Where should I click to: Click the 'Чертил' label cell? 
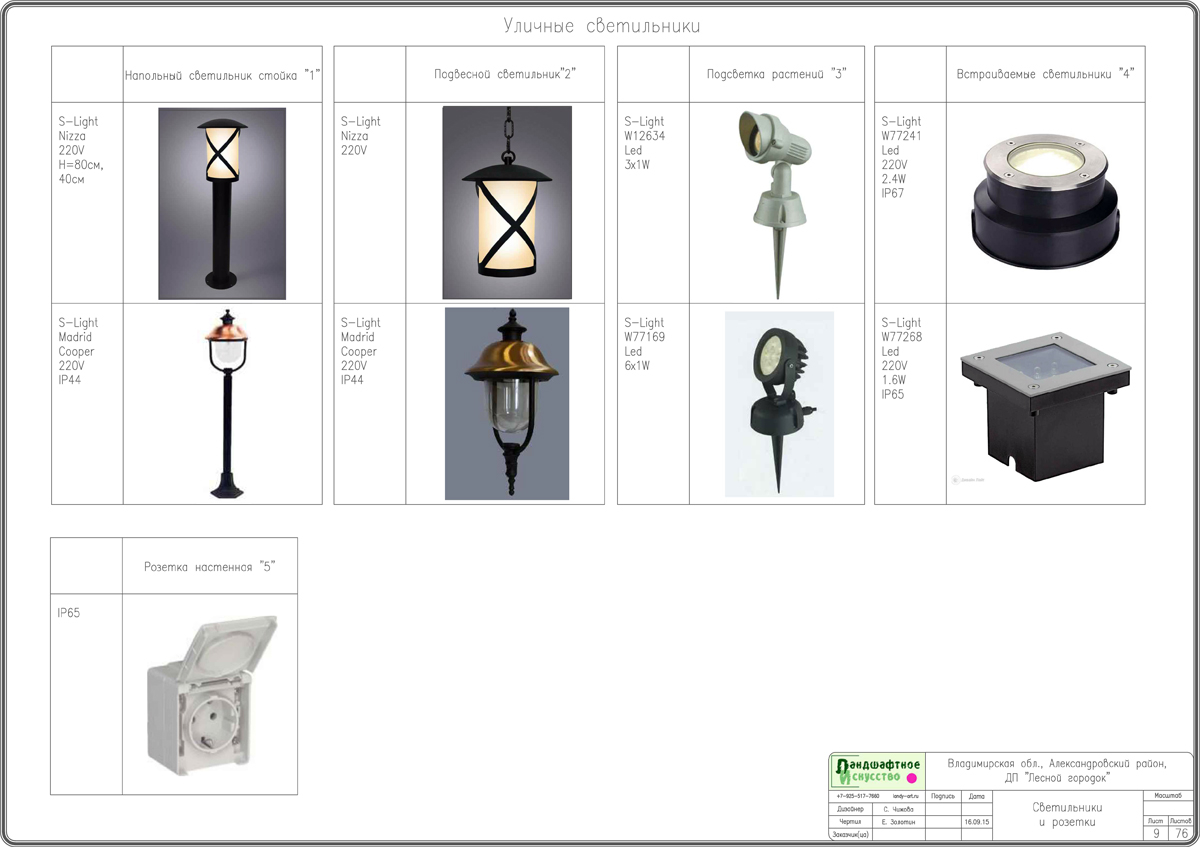tap(850, 822)
